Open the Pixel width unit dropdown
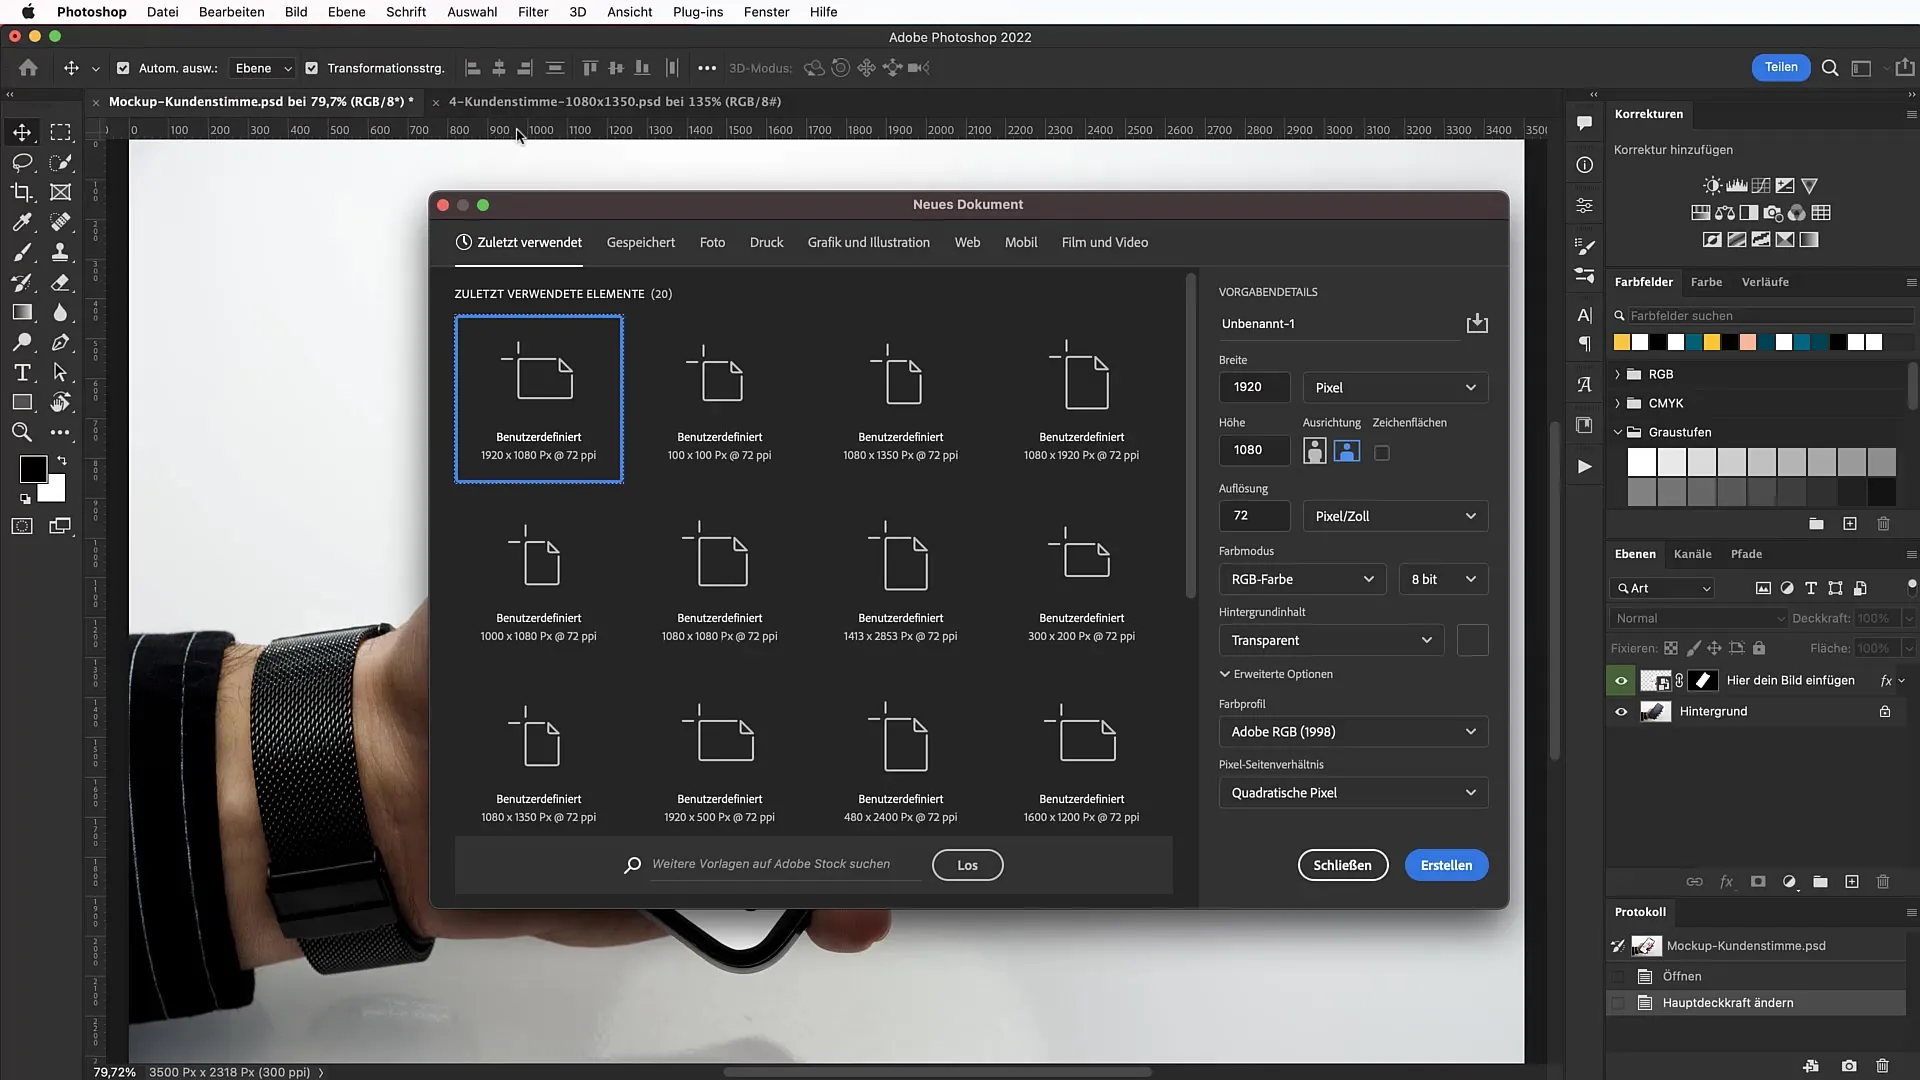 1395,387
